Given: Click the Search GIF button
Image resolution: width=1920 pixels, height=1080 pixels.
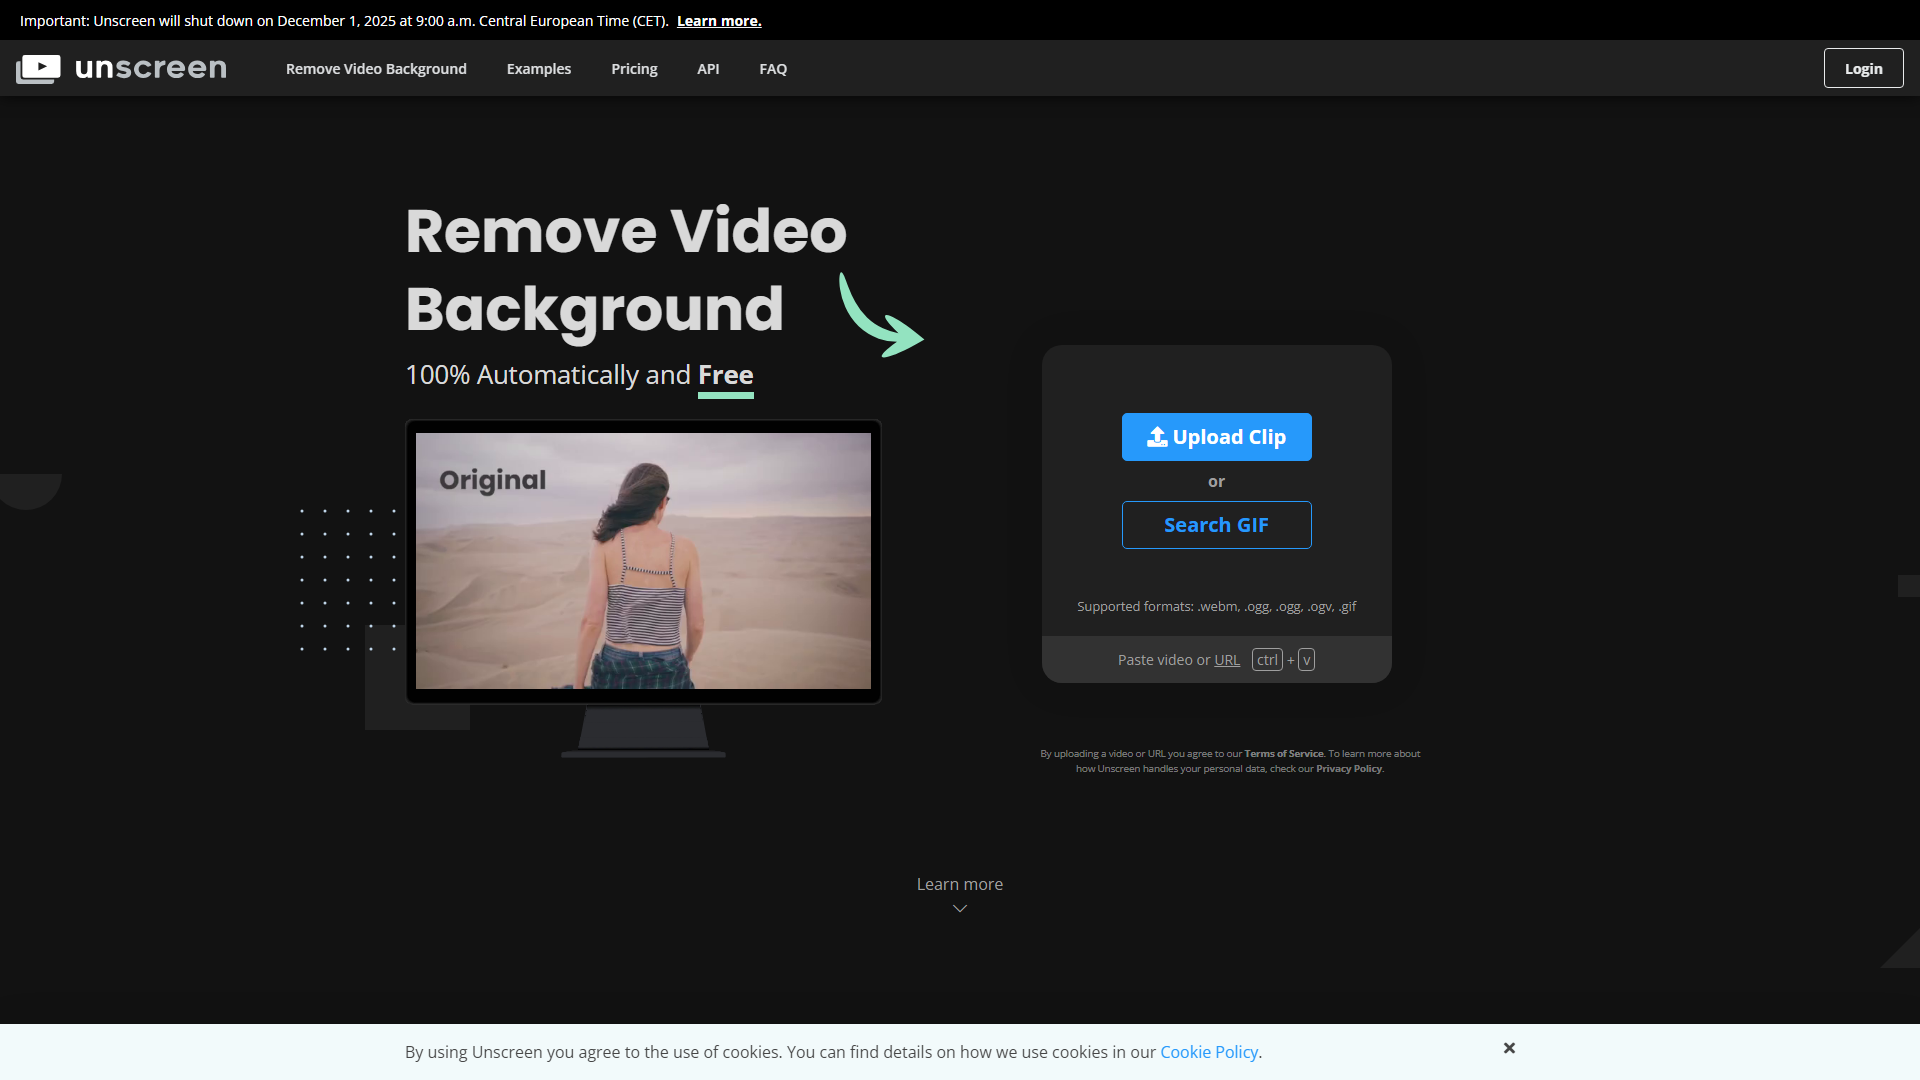Looking at the screenshot, I should point(1216,524).
